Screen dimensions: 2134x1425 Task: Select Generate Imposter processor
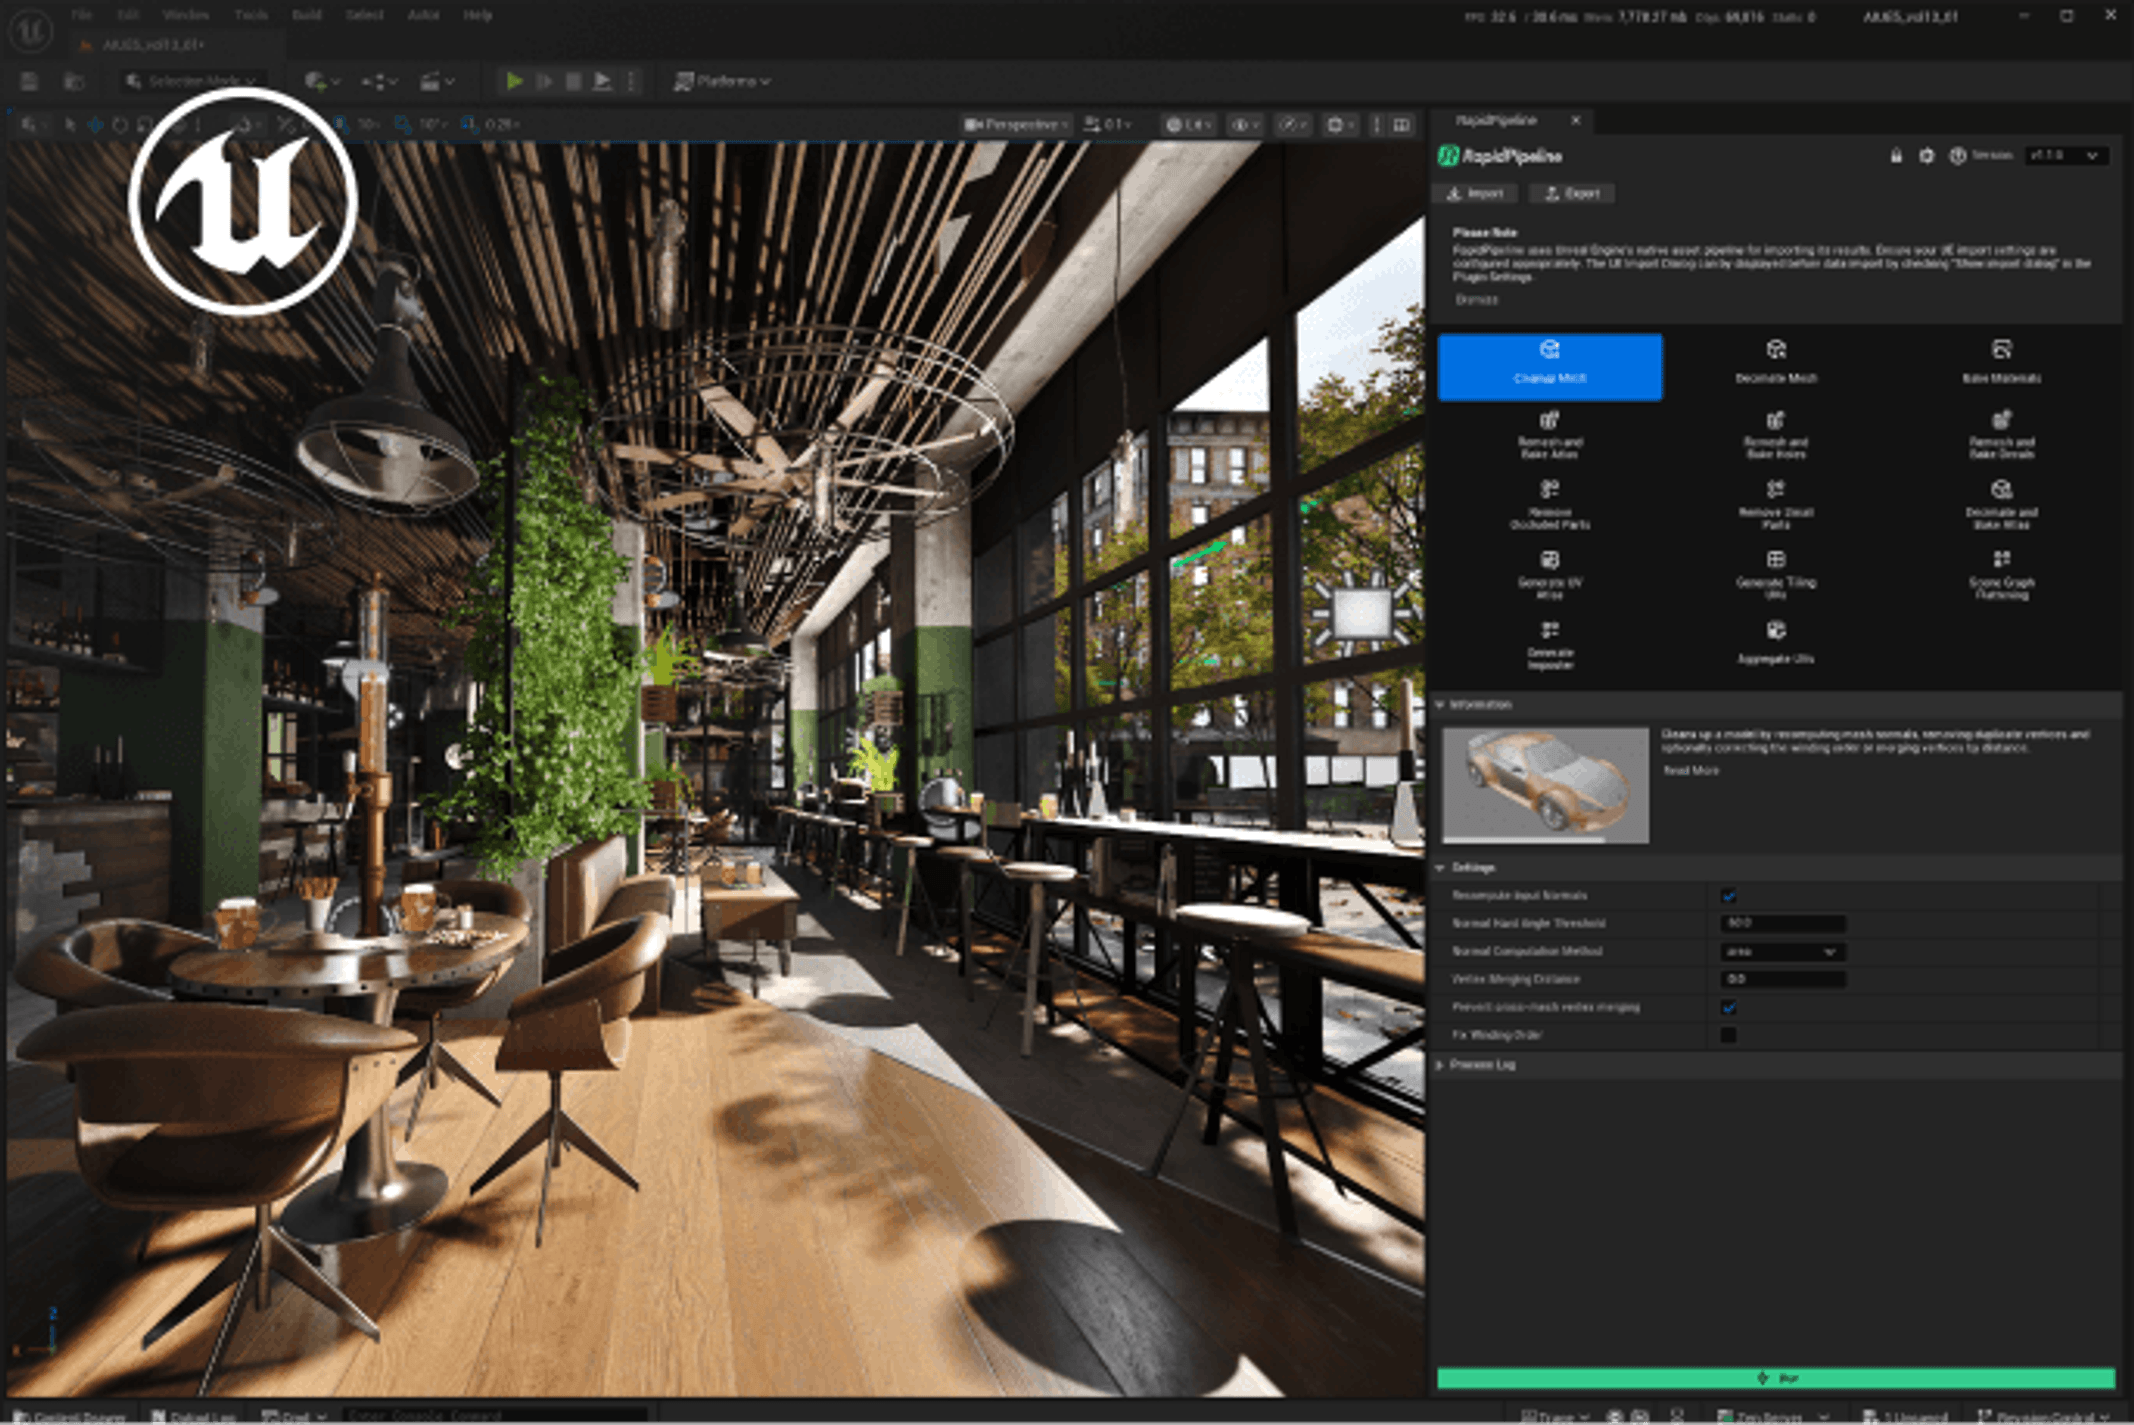[x=1549, y=643]
